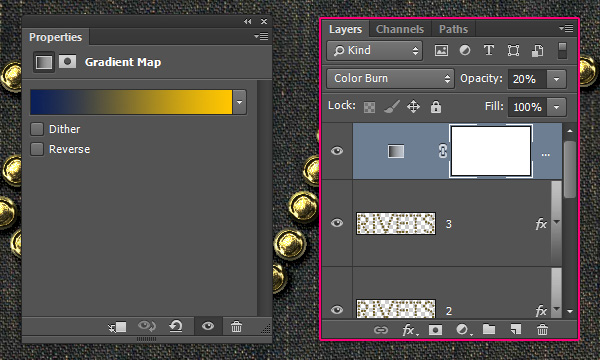This screenshot has height=360, width=600.
Task: Click the blue-to-yellow gradient bar
Action: pyautogui.click(x=131, y=102)
